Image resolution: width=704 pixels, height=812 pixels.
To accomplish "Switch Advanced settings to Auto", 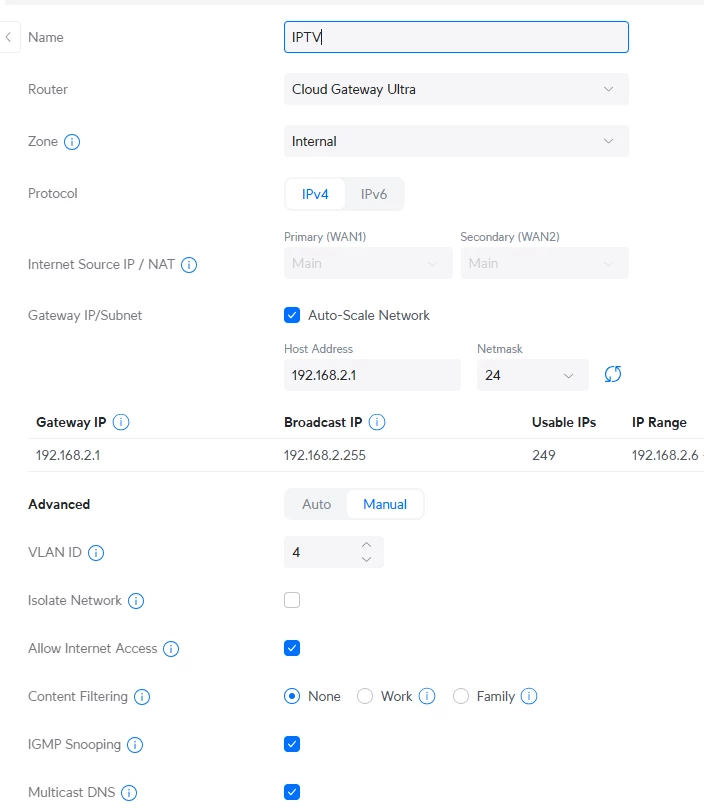I will 316,504.
